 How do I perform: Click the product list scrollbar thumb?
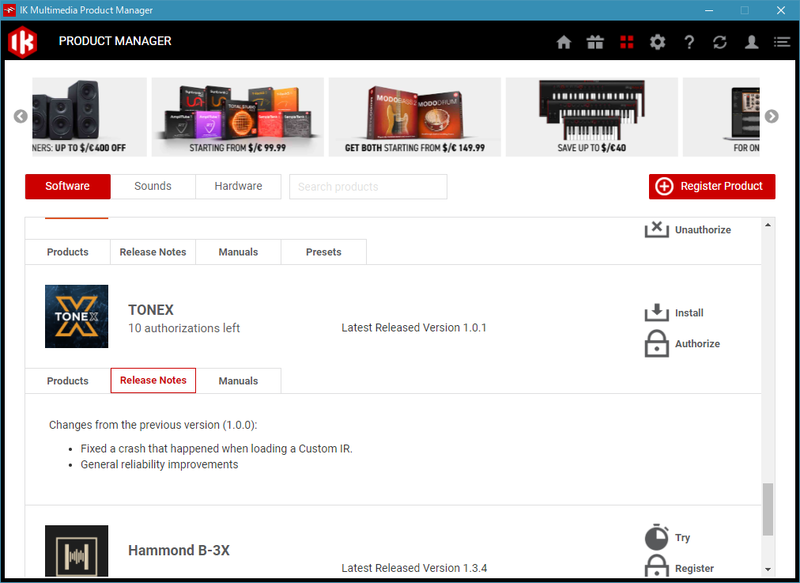(768, 509)
